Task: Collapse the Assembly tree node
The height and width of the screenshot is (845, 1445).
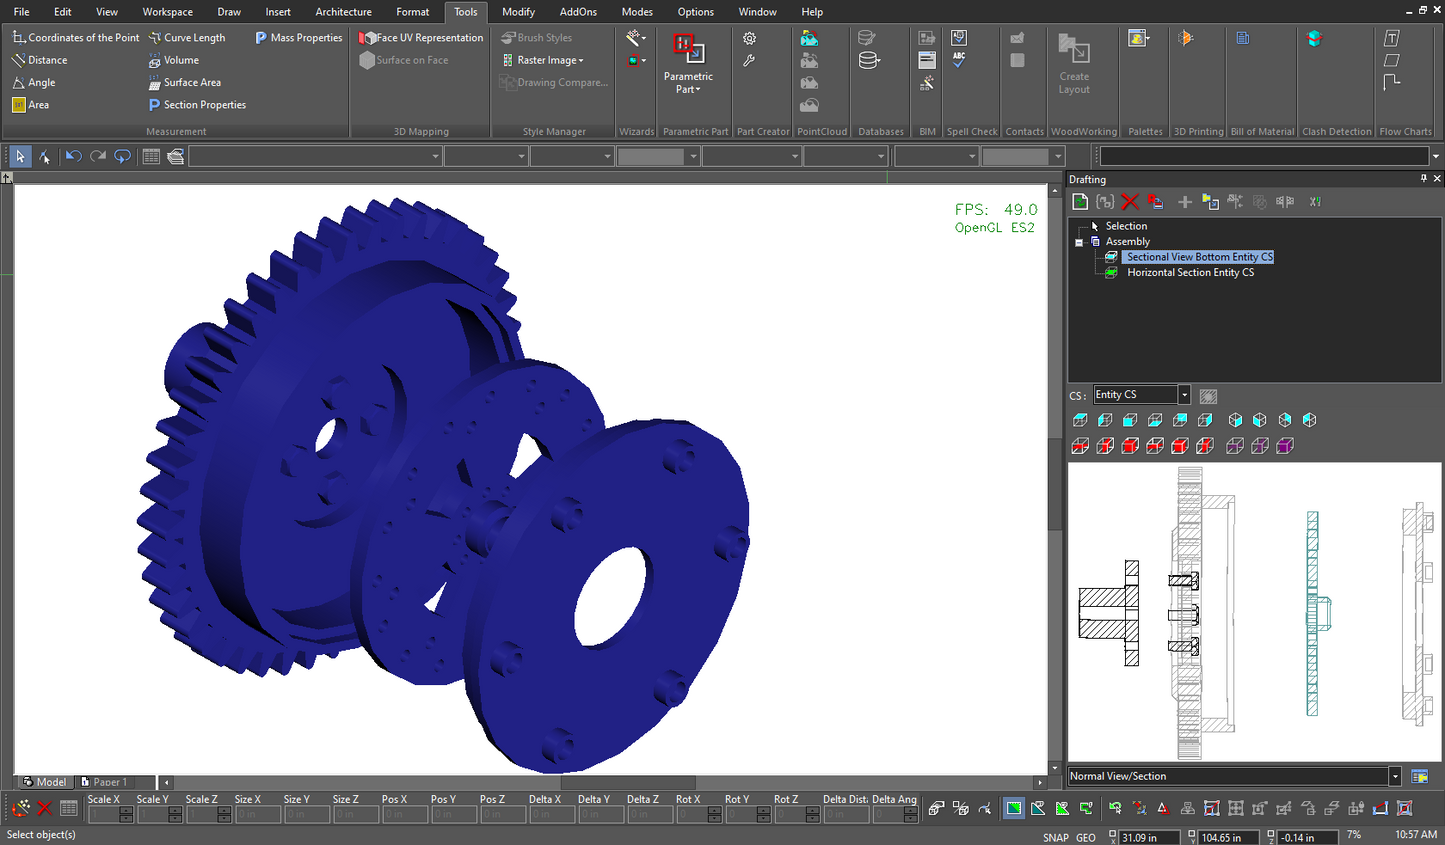Action: (1078, 241)
